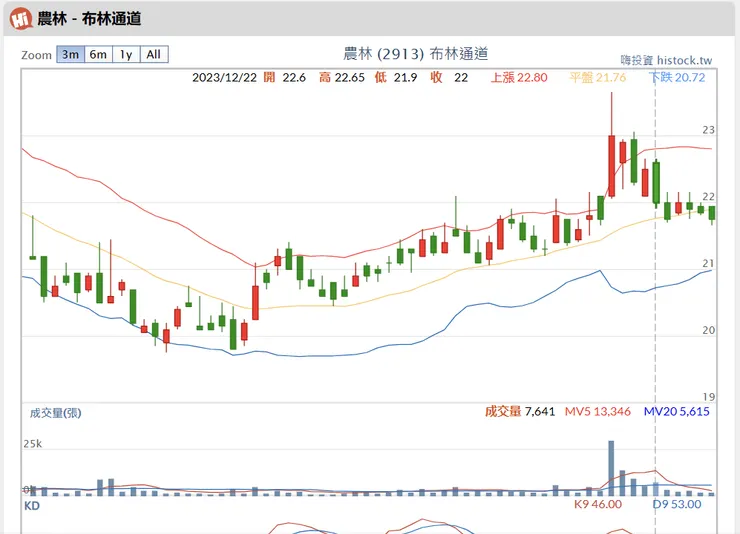Screen dimensions: 740x534
Task: Select the 3m zoom range
Action: (70, 54)
